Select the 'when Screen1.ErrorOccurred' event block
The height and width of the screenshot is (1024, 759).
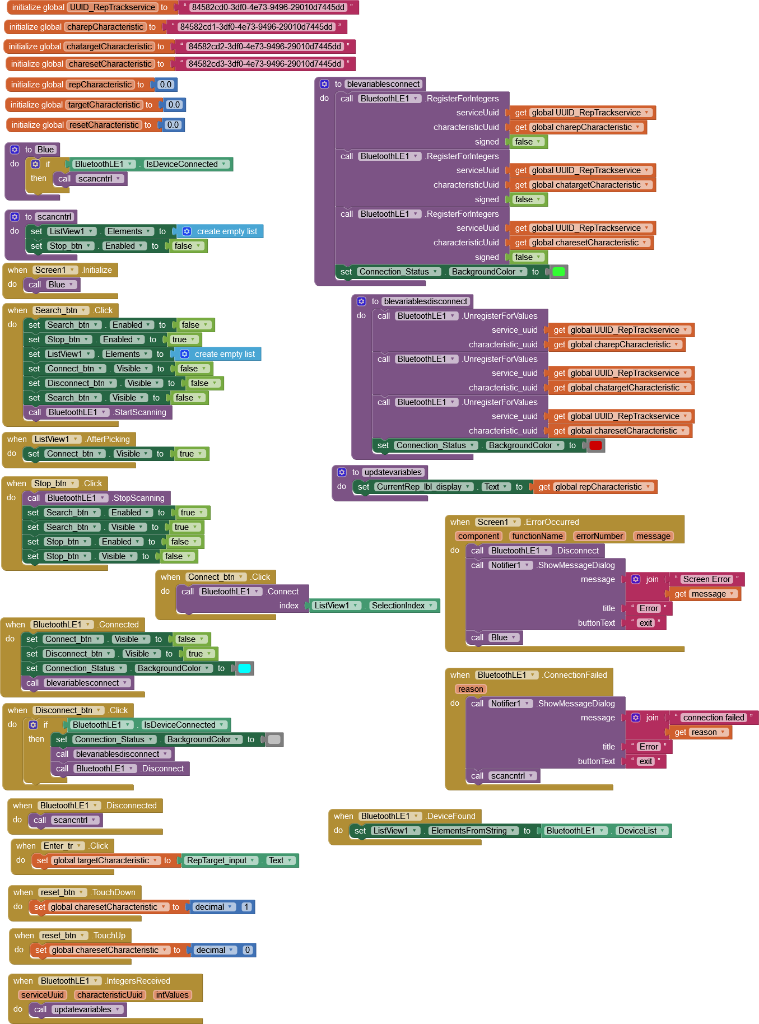point(460,522)
